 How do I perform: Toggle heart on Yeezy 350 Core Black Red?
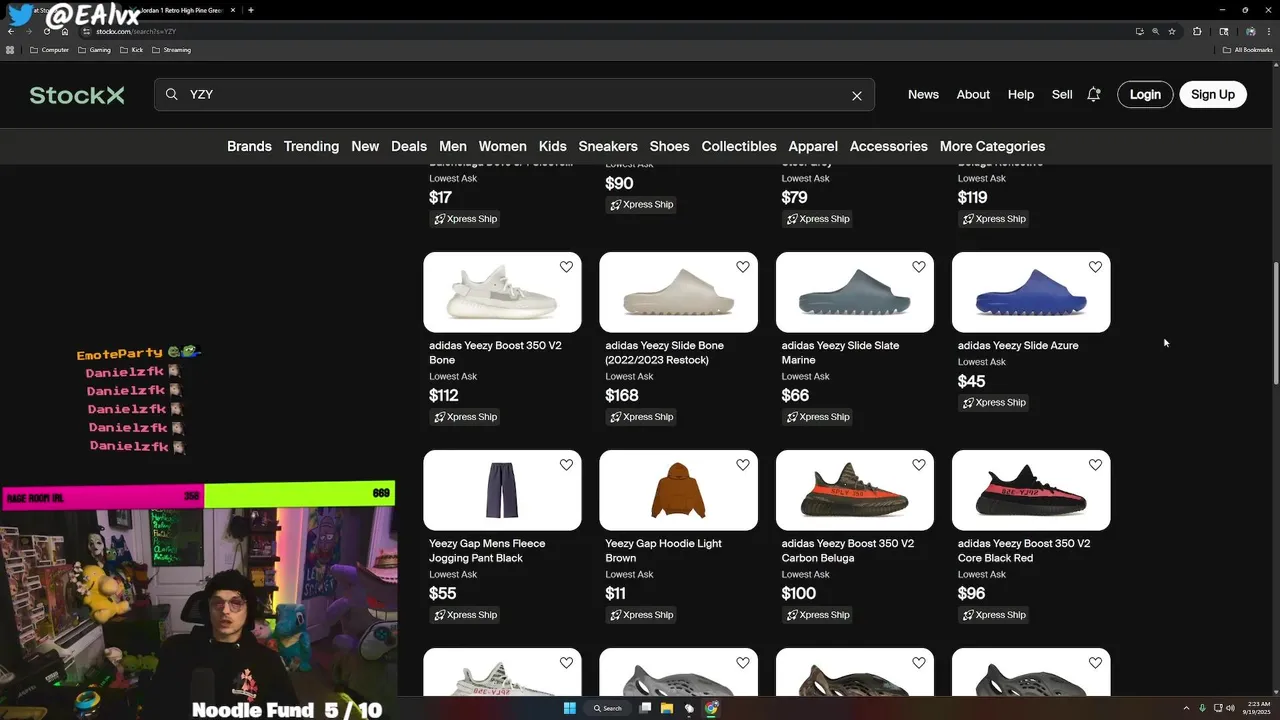click(1095, 465)
